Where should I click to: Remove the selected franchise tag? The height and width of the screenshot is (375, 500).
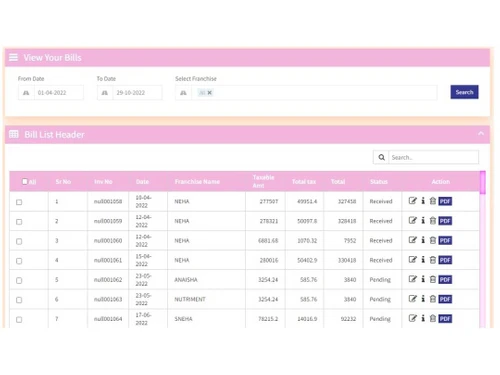tap(210, 93)
